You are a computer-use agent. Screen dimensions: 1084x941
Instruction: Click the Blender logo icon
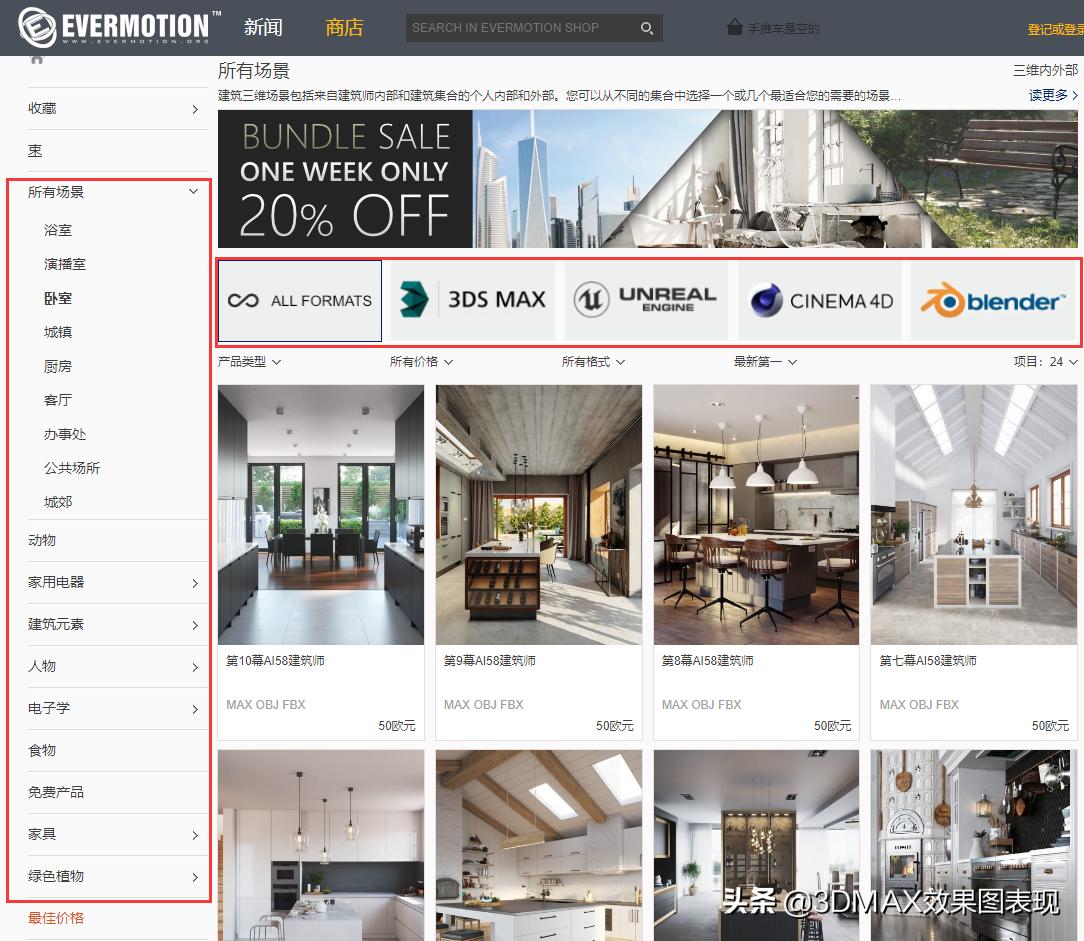[942, 300]
